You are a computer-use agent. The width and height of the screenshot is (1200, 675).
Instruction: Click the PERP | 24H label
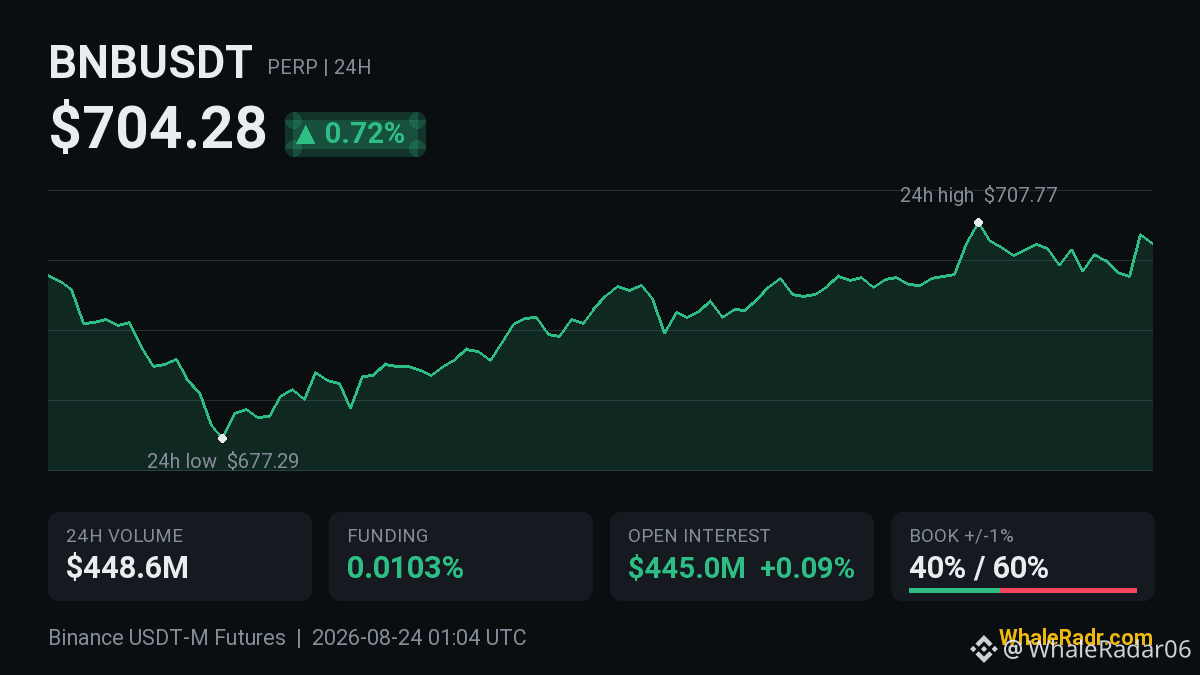pyautogui.click(x=319, y=67)
